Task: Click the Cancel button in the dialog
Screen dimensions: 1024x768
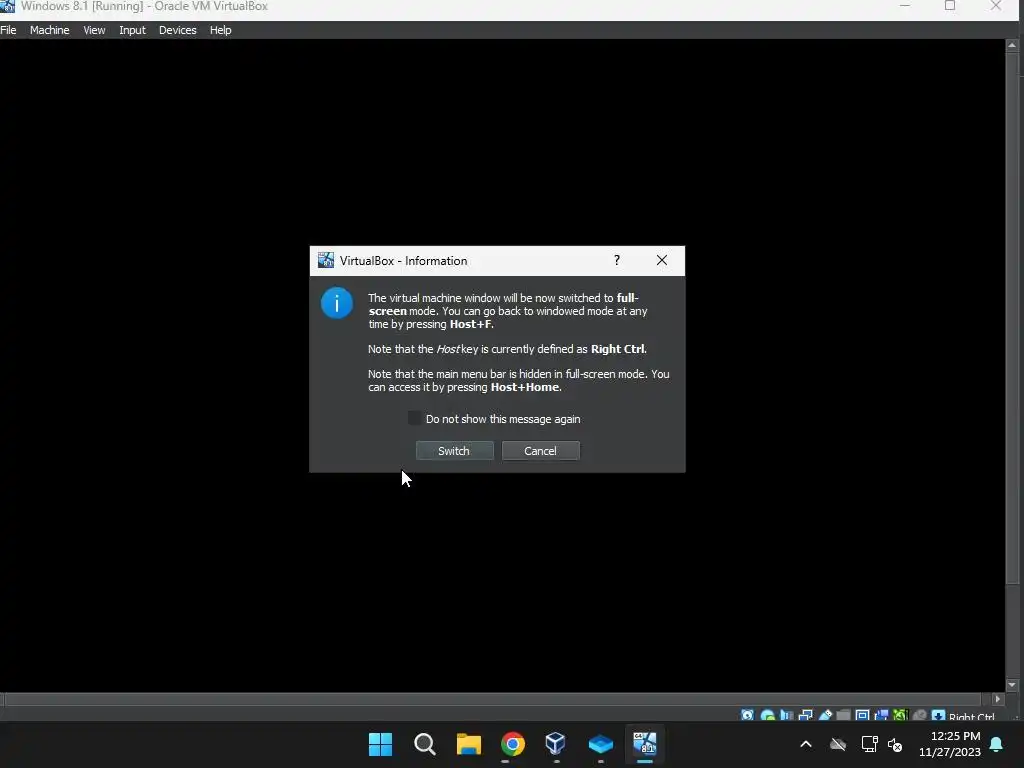Action: 540,451
